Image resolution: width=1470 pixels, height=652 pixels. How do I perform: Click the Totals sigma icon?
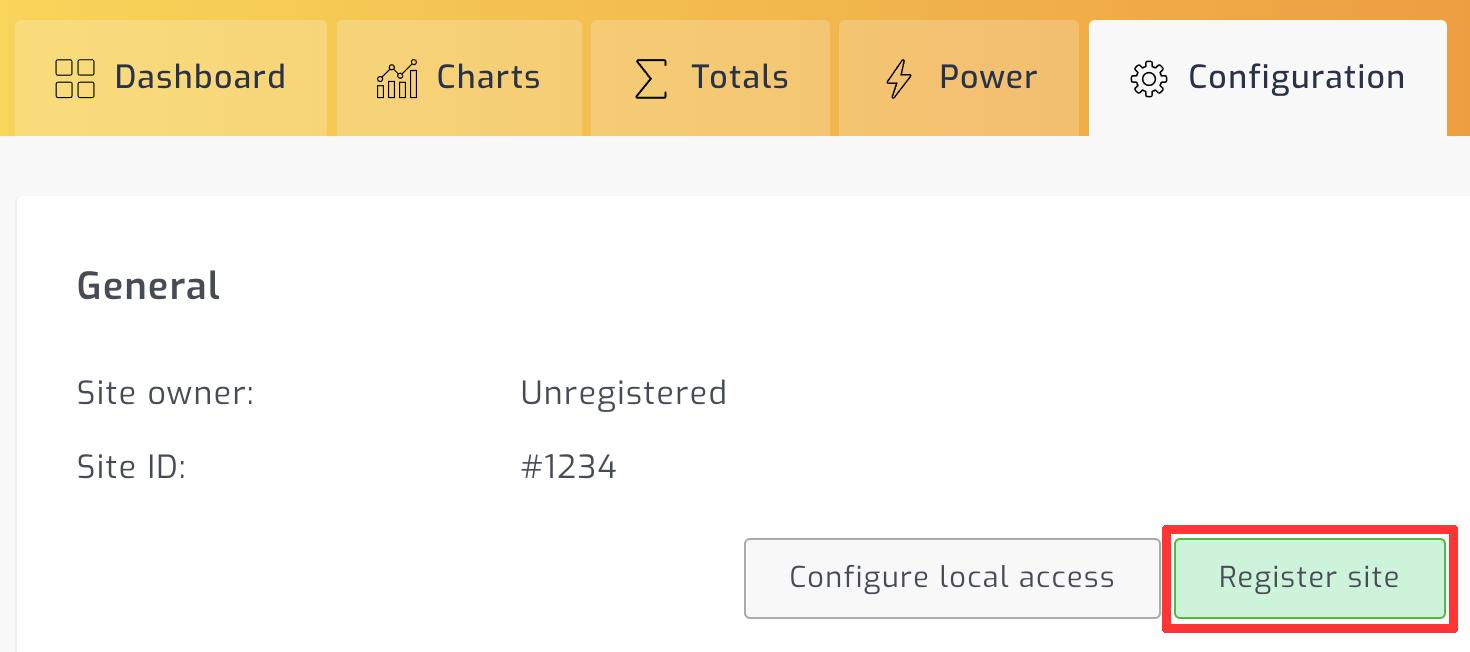651,78
